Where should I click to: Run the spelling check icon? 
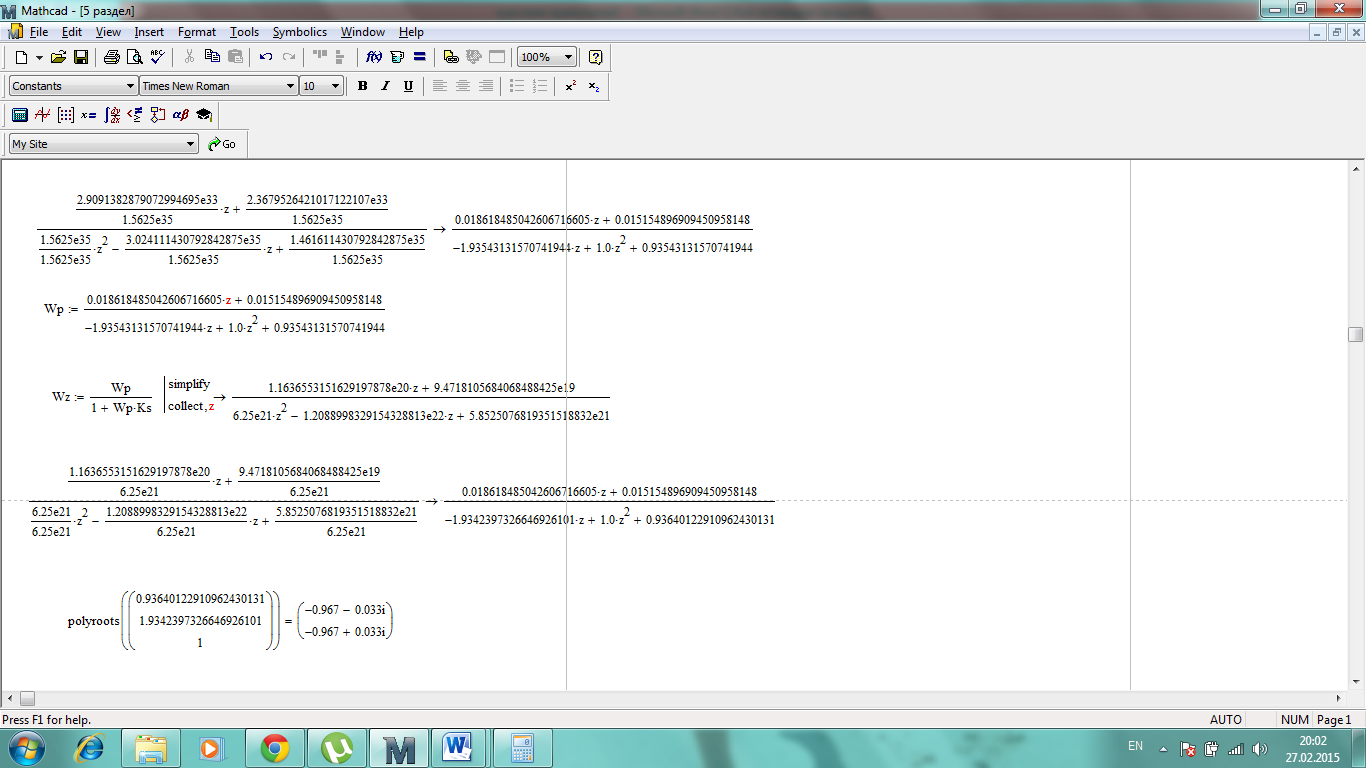pos(157,57)
